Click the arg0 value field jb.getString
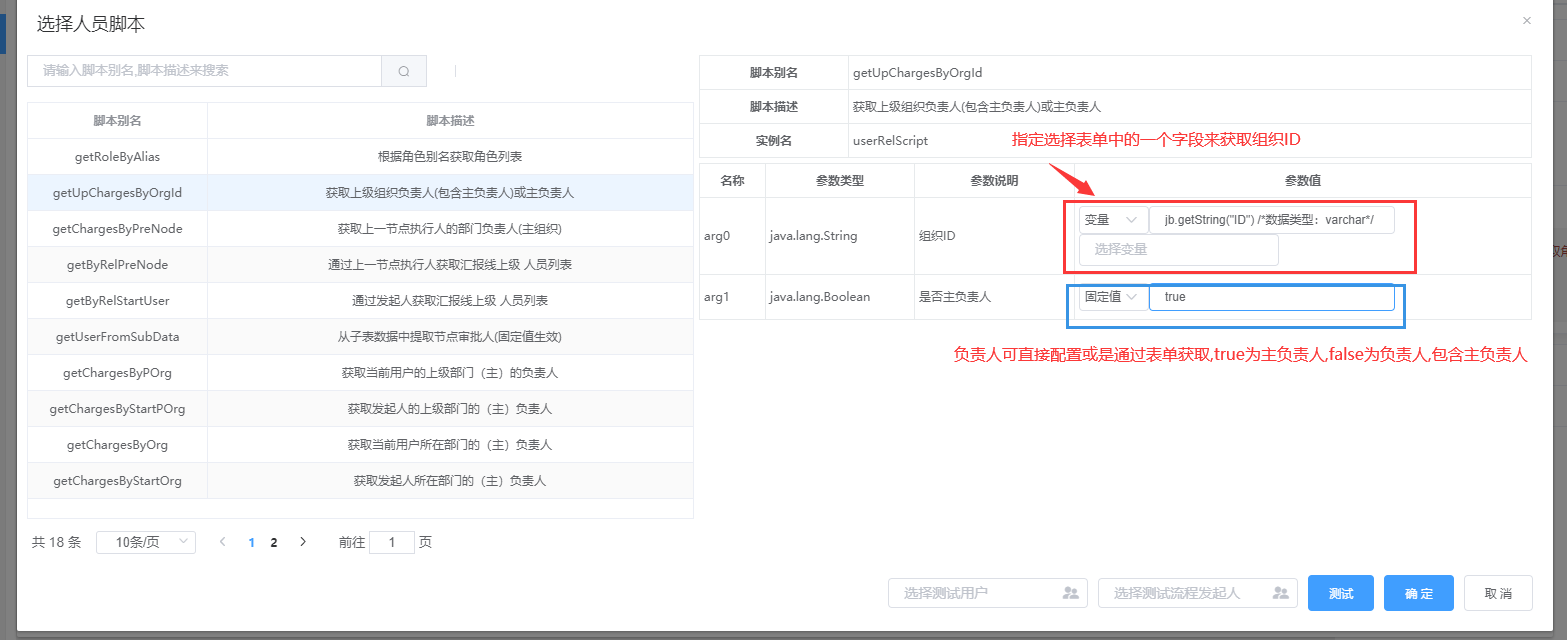The height and width of the screenshot is (640, 1567). [1272, 220]
